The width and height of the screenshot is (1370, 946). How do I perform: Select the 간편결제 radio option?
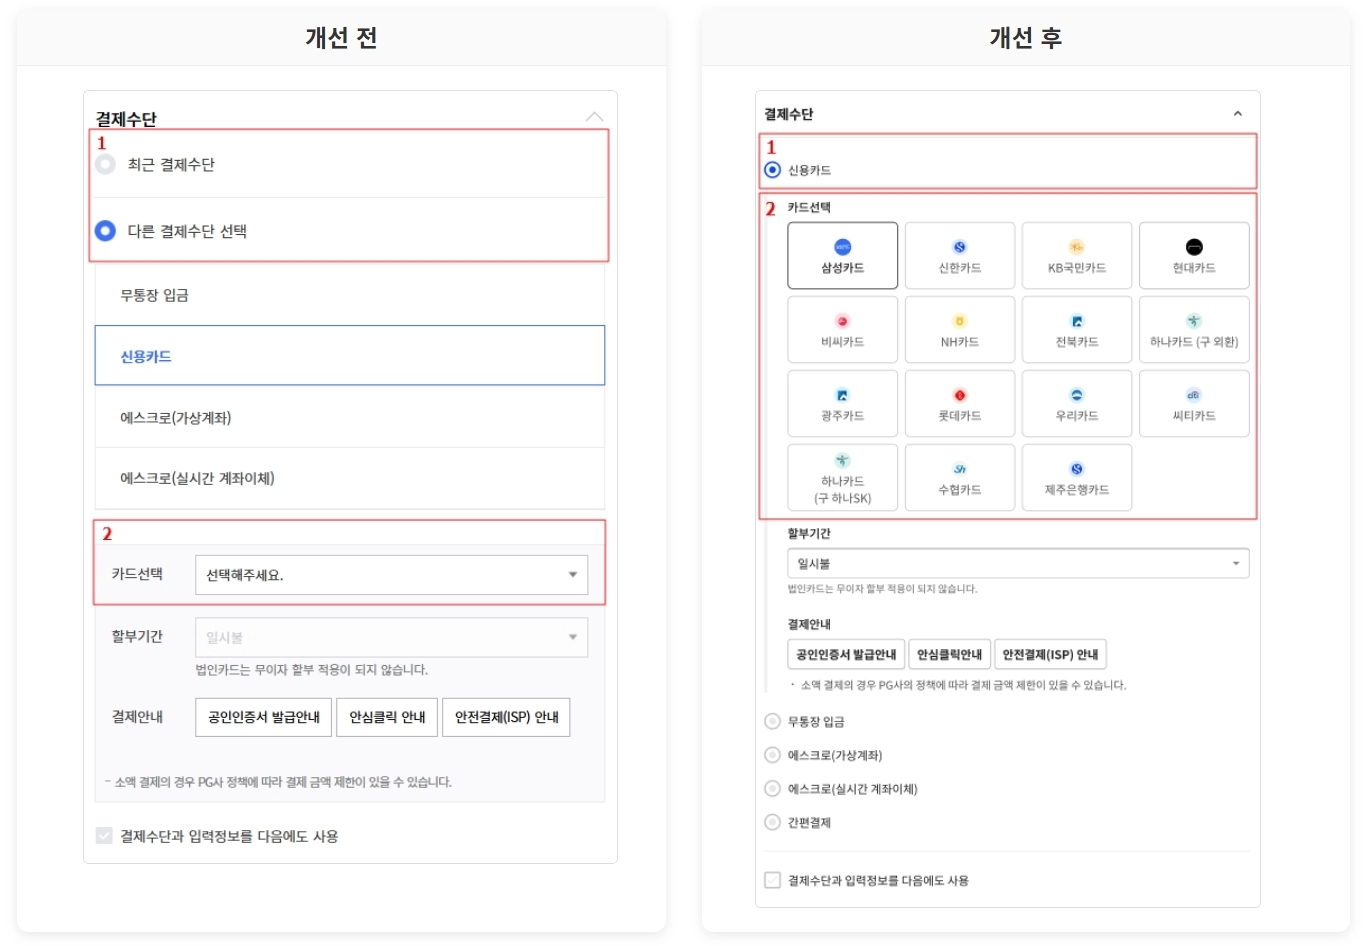point(772,822)
